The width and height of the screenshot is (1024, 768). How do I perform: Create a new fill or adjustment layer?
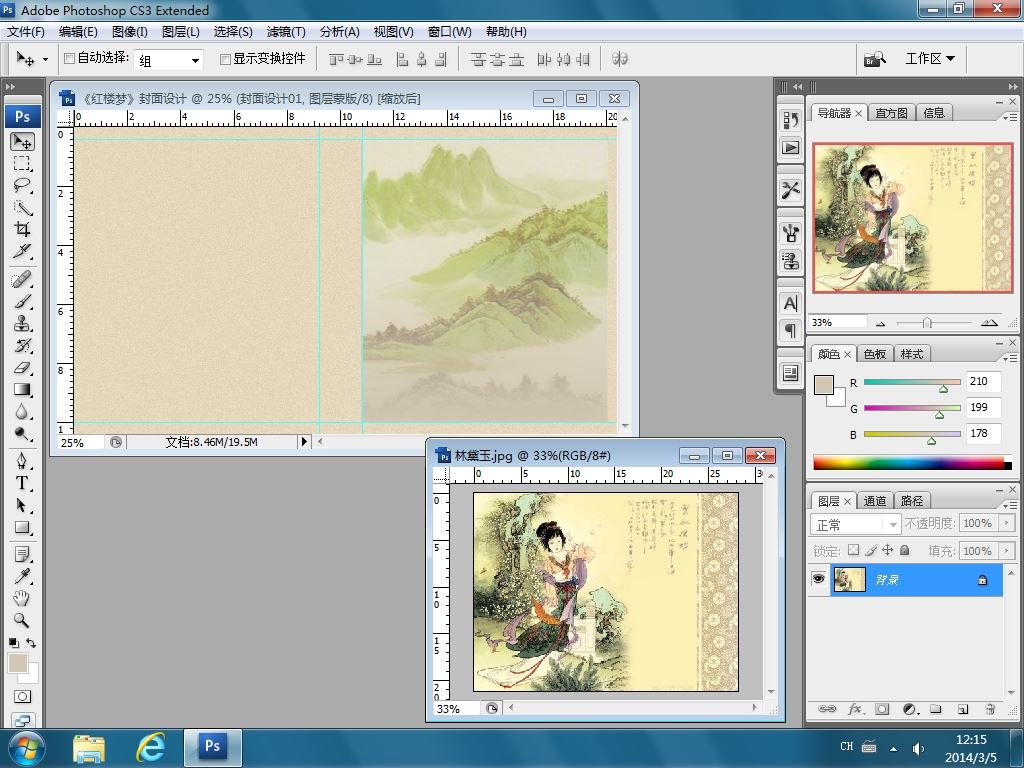[x=910, y=709]
